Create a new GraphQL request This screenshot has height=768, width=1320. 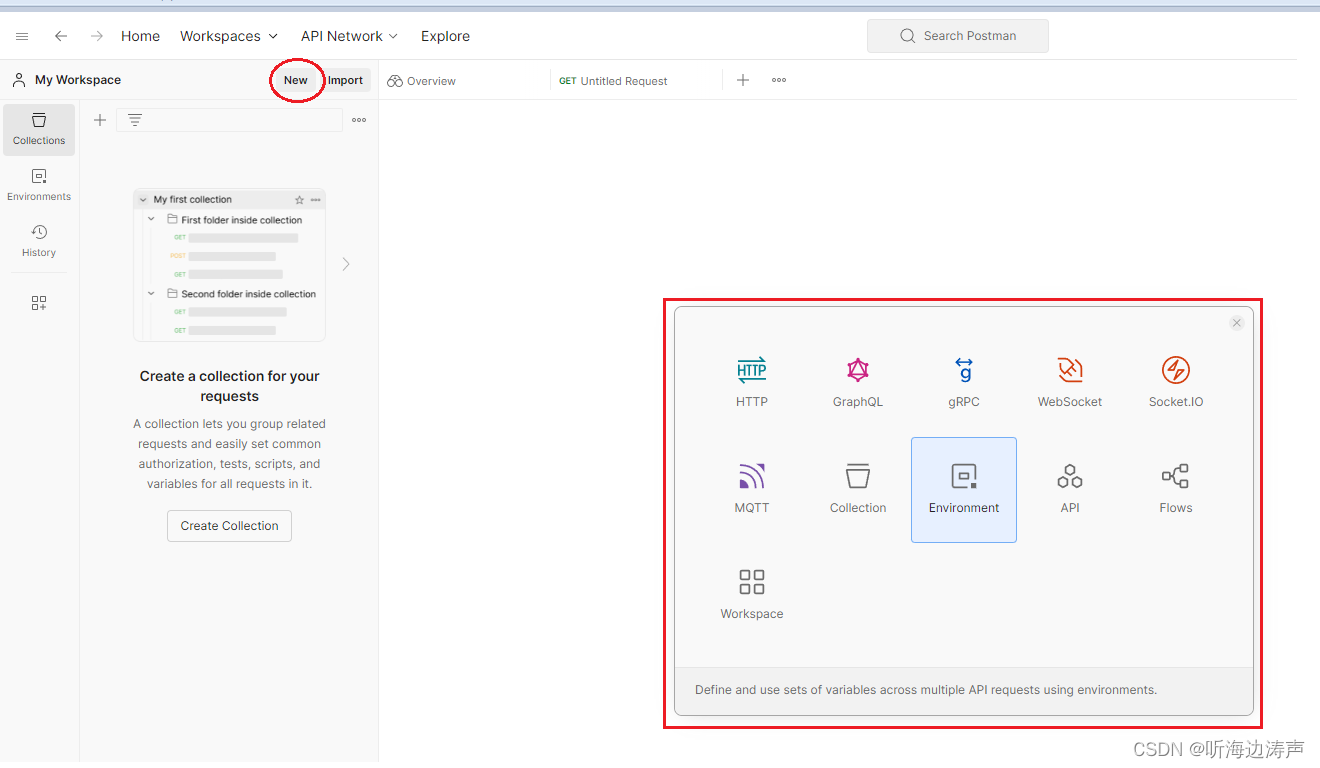coord(858,384)
